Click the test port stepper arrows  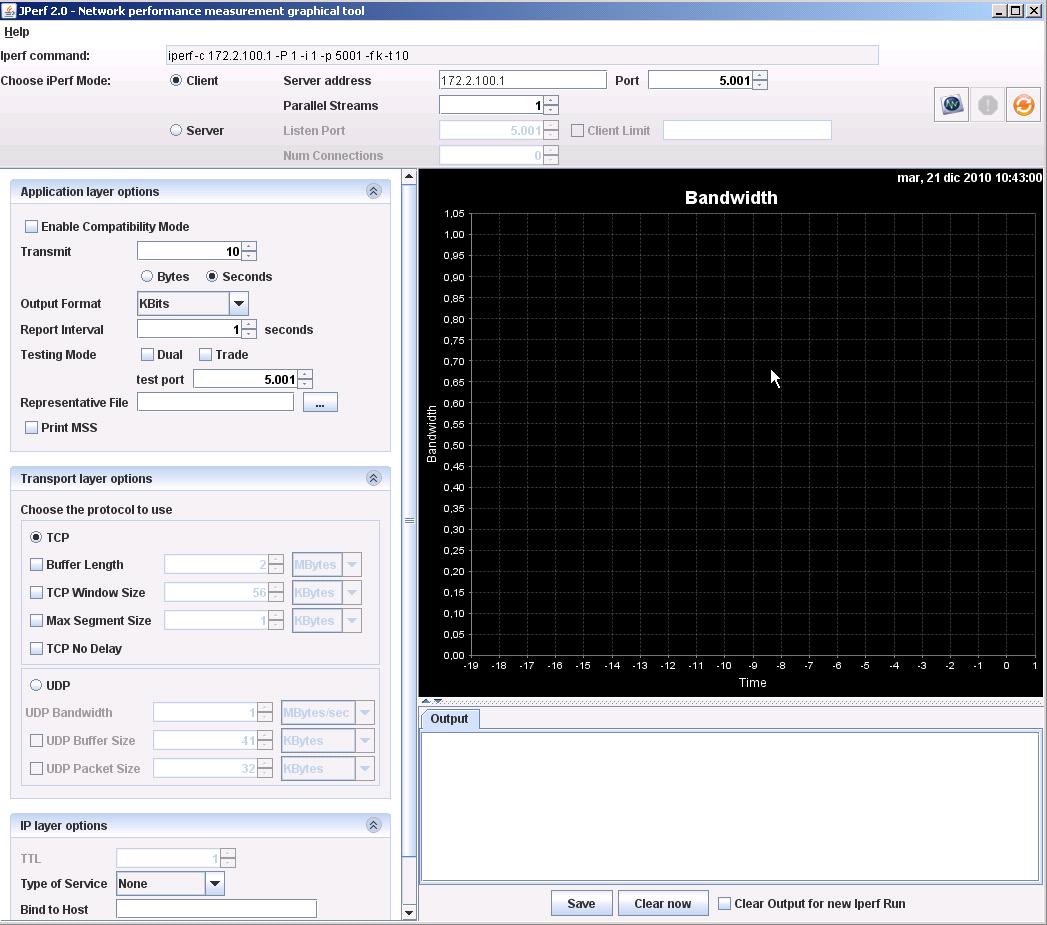[305, 379]
